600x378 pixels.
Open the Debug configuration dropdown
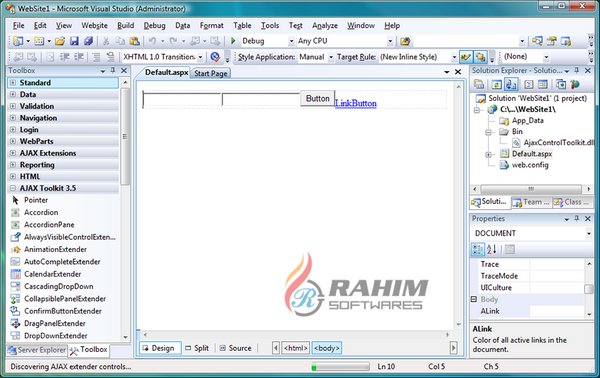tap(292, 41)
